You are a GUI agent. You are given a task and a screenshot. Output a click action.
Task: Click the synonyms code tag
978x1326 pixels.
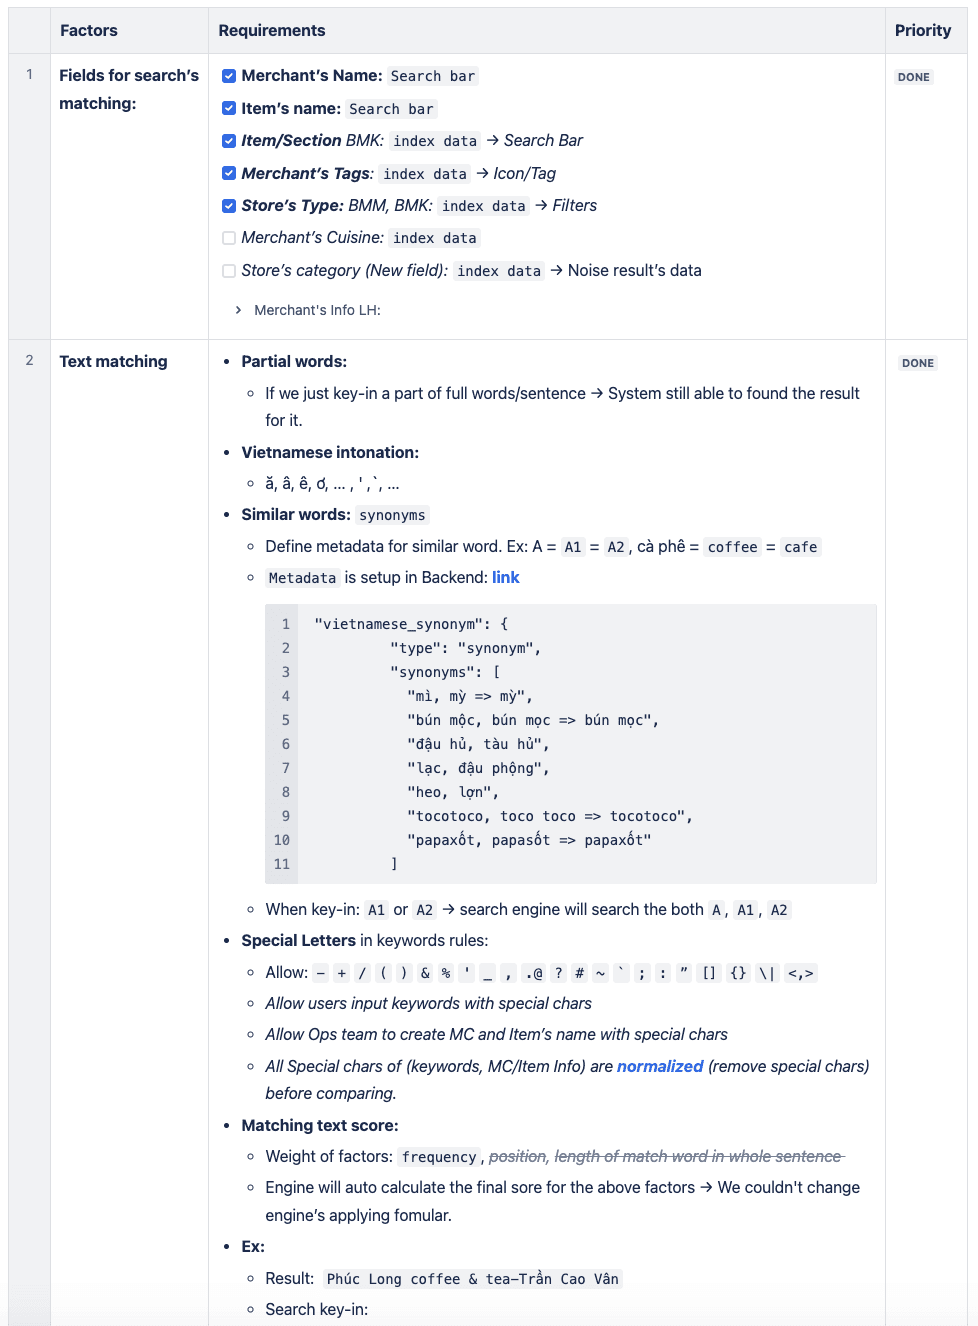(x=392, y=515)
